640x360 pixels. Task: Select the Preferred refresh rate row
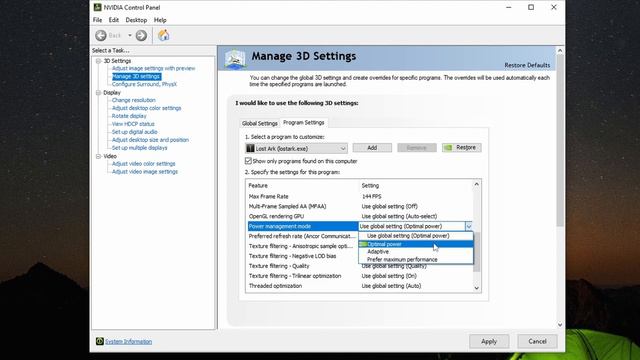click(x=302, y=236)
